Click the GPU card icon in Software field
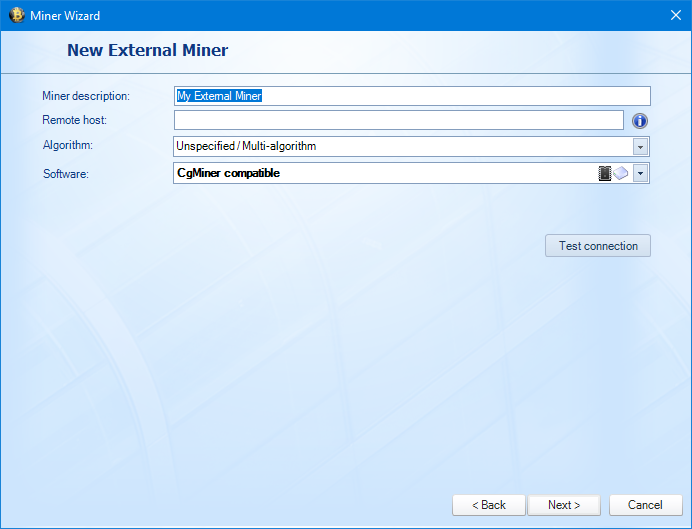Image resolution: width=692 pixels, height=529 pixels. [x=621, y=173]
